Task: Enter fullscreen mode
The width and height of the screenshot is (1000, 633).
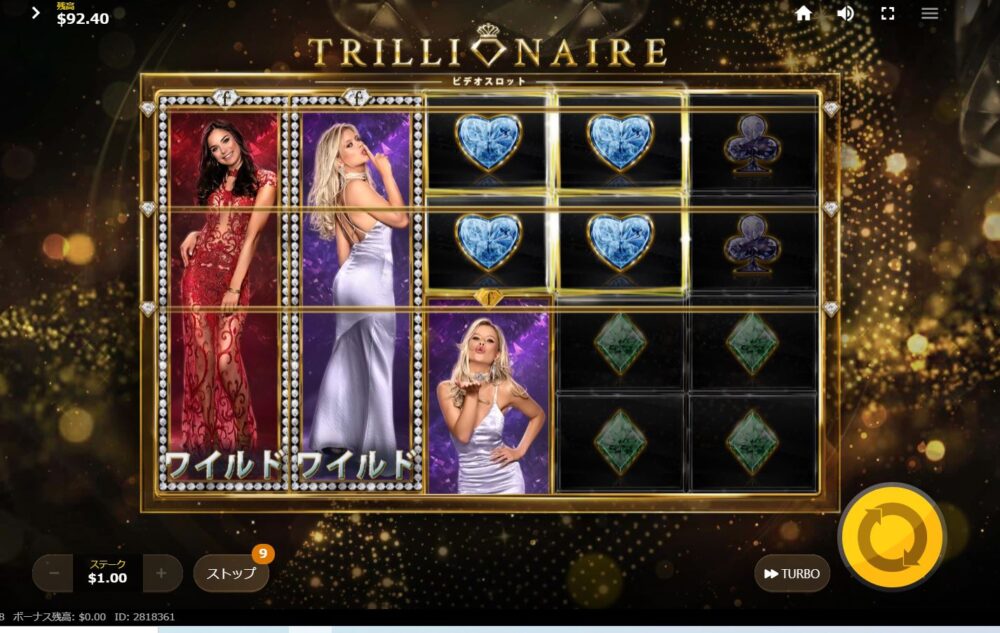Action: pos(888,14)
